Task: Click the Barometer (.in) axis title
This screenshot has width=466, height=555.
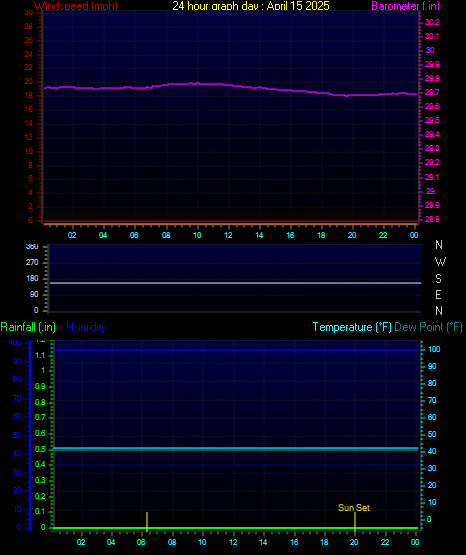Action: pyautogui.click(x=405, y=6)
